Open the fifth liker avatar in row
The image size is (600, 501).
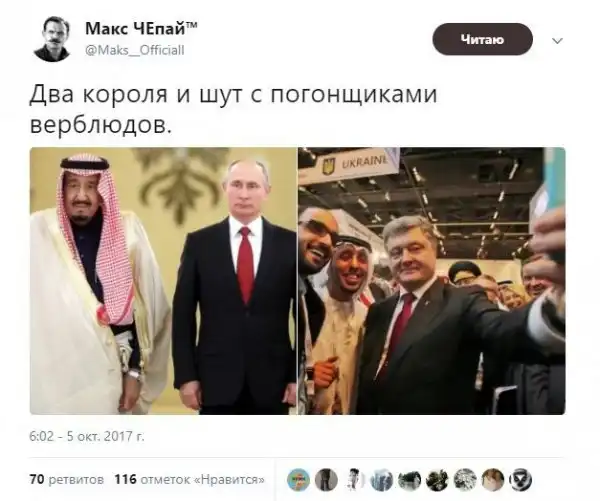pos(409,480)
